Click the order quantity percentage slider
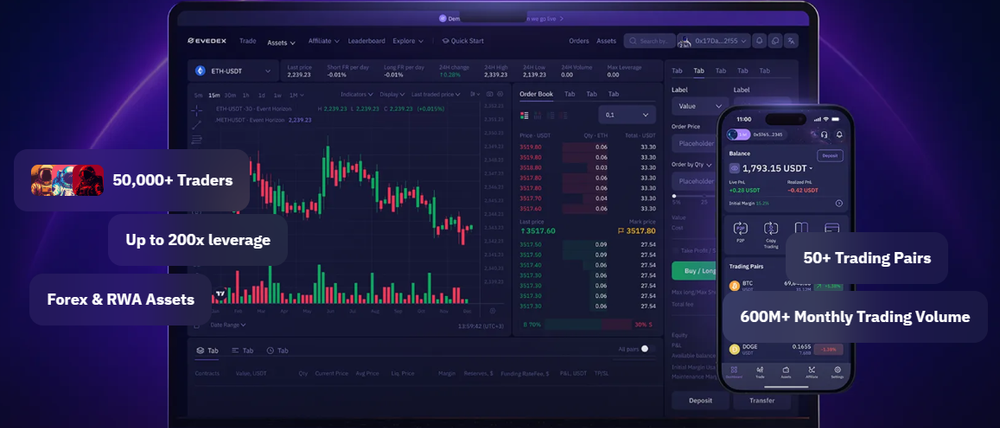 tap(694, 196)
